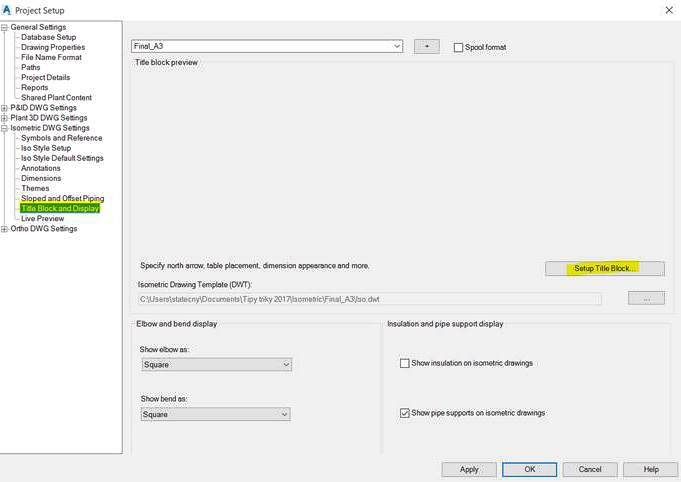Viewport: 681px width, 482px height.
Task: Select Live Preview in the tree
Action: tap(42, 218)
